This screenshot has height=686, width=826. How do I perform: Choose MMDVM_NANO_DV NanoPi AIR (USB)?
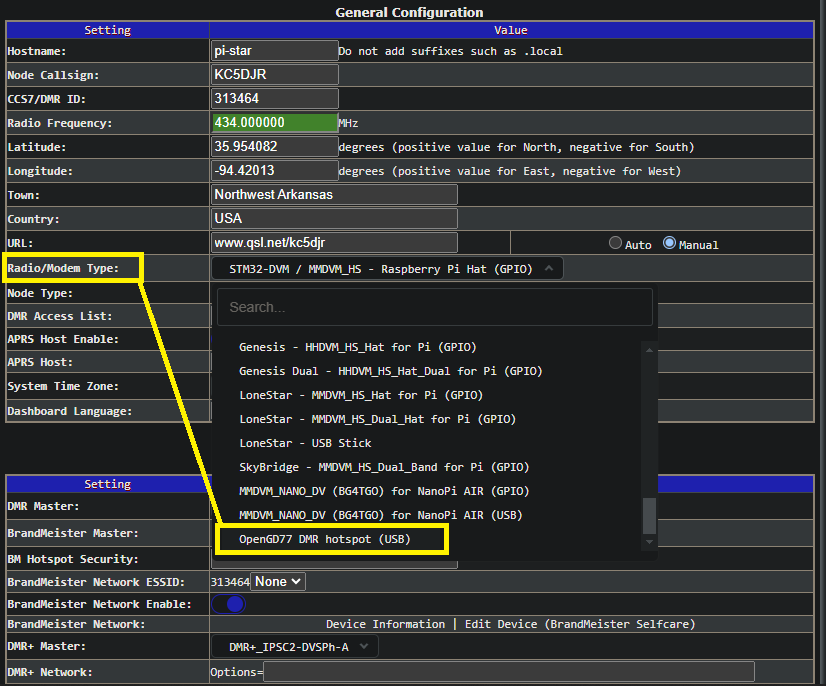pyautogui.click(x=380, y=515)
